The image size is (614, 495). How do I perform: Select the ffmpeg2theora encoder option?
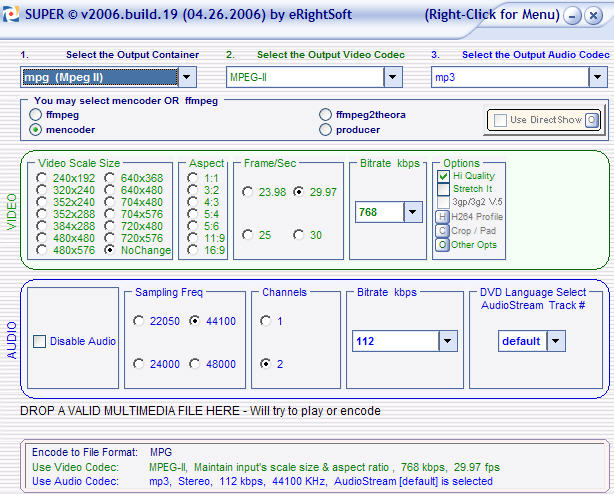pos(325,115)
